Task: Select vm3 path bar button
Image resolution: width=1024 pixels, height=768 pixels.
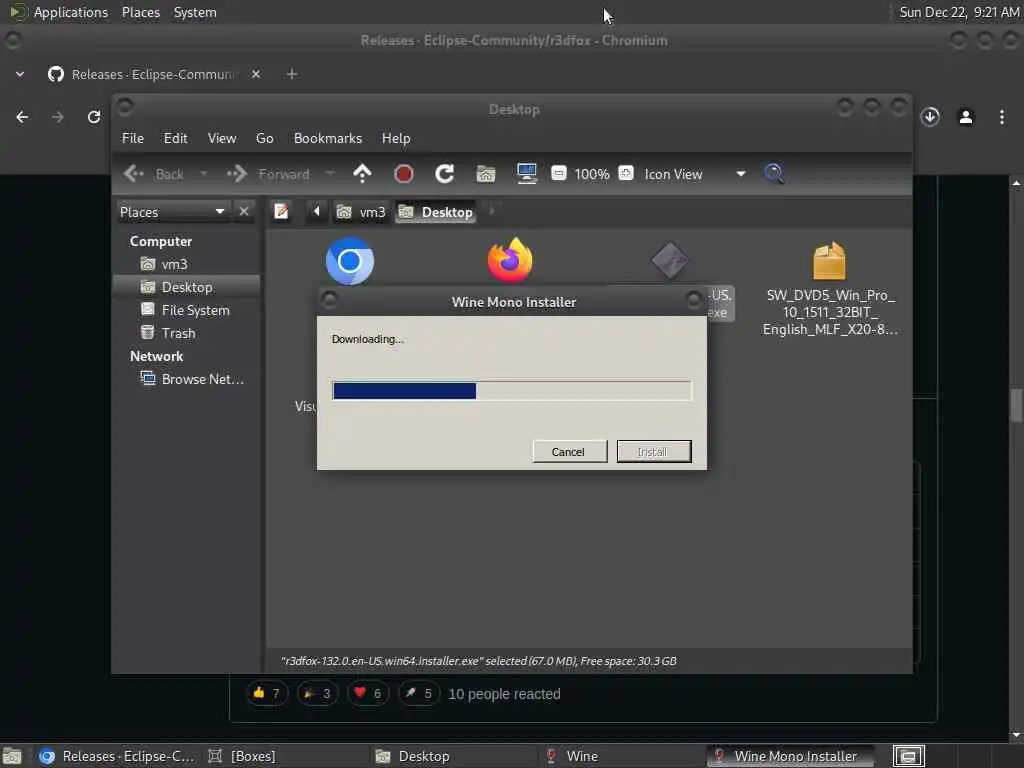Action: (x=361, y=212)
